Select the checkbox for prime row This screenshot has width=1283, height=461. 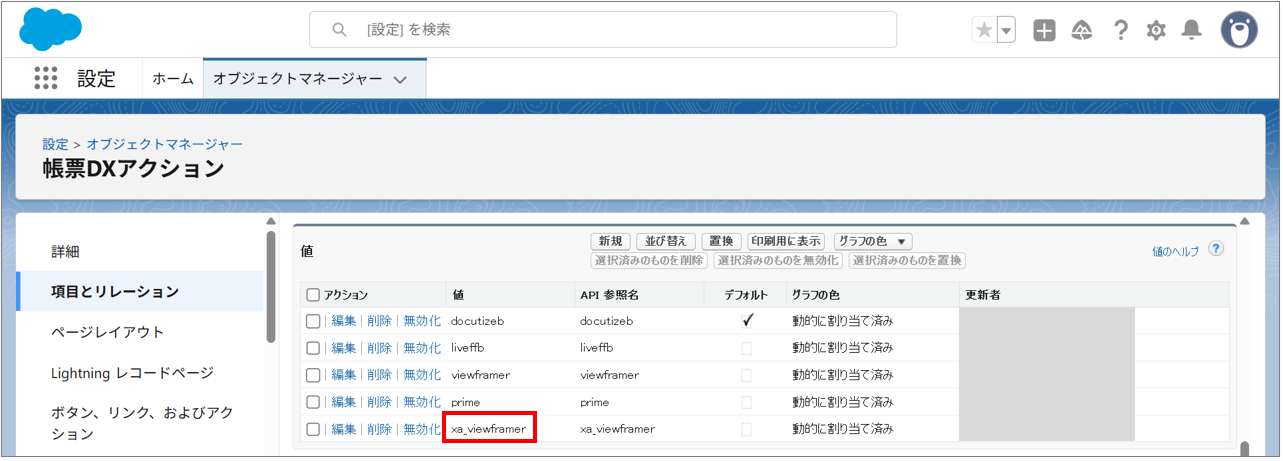pos(313,402)
